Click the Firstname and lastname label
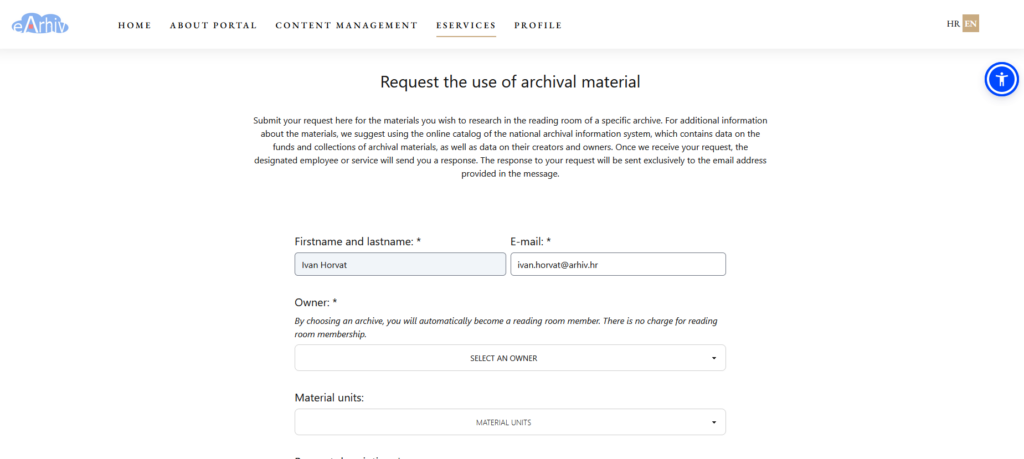 358,242
